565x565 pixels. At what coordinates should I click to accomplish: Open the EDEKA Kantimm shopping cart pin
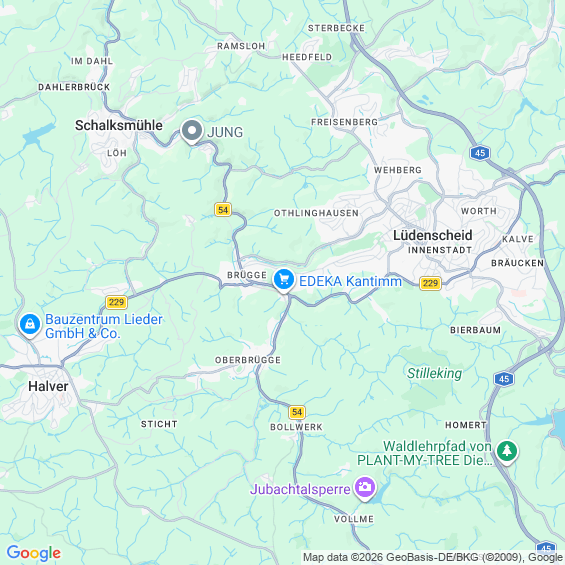pos(284,281)
